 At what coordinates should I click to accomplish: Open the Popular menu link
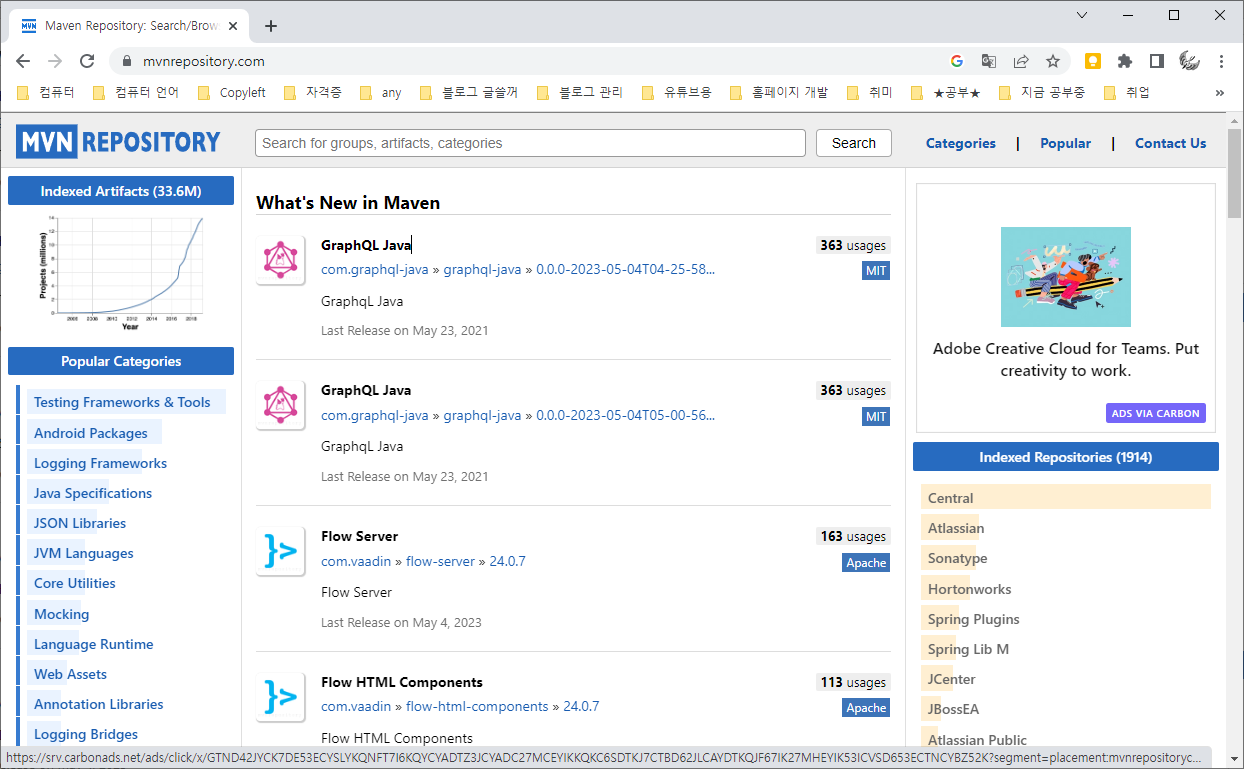click(1065, 143)
